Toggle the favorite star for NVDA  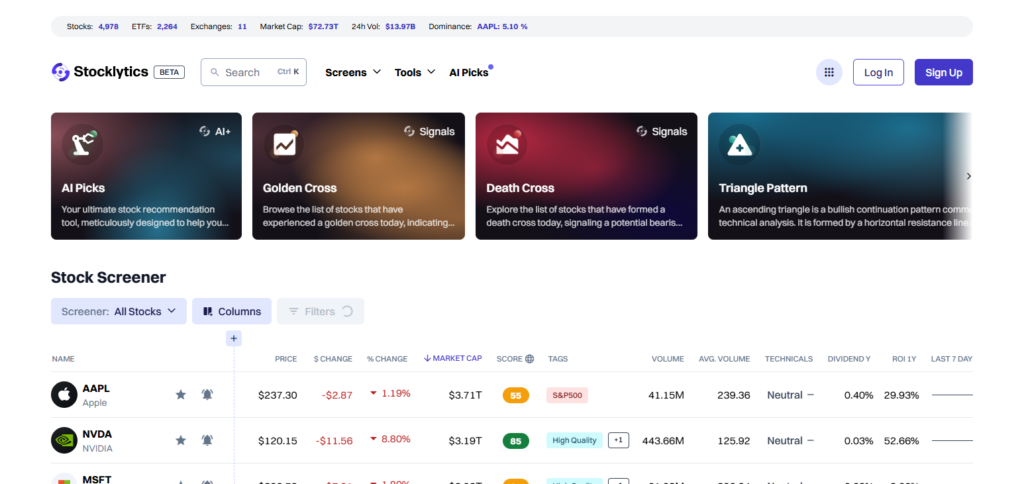(181, 440)
